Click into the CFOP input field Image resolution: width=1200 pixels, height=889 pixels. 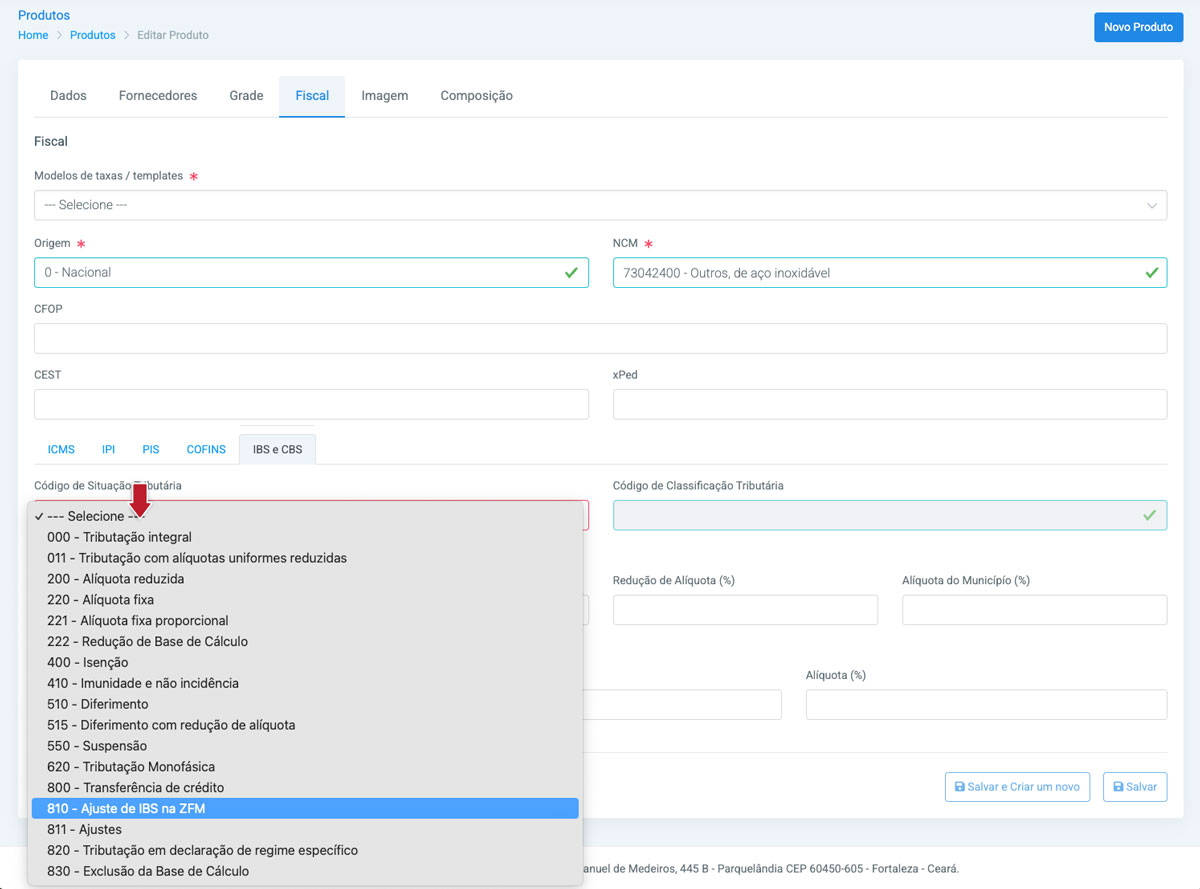tap(600, 339)
